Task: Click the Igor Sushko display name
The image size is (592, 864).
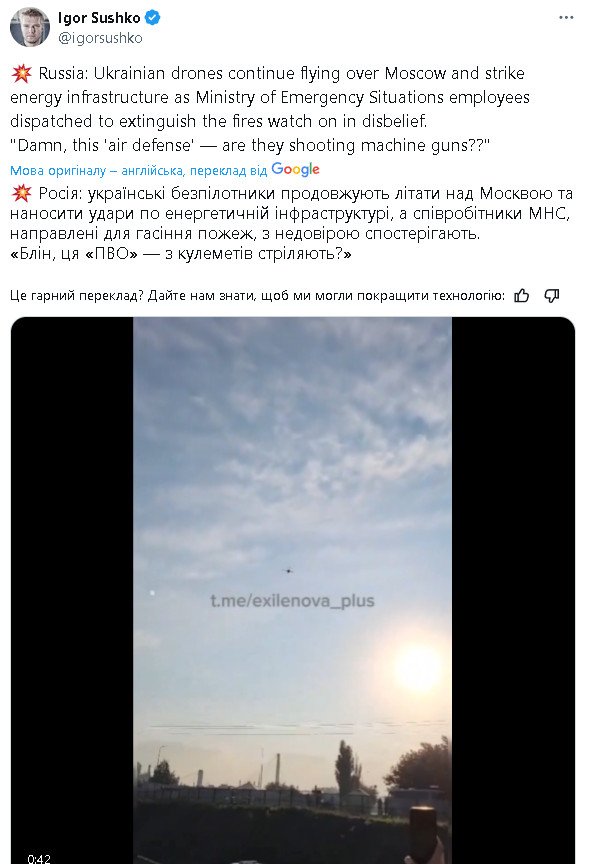Action: pyautogui.click(x=99, y=18)
